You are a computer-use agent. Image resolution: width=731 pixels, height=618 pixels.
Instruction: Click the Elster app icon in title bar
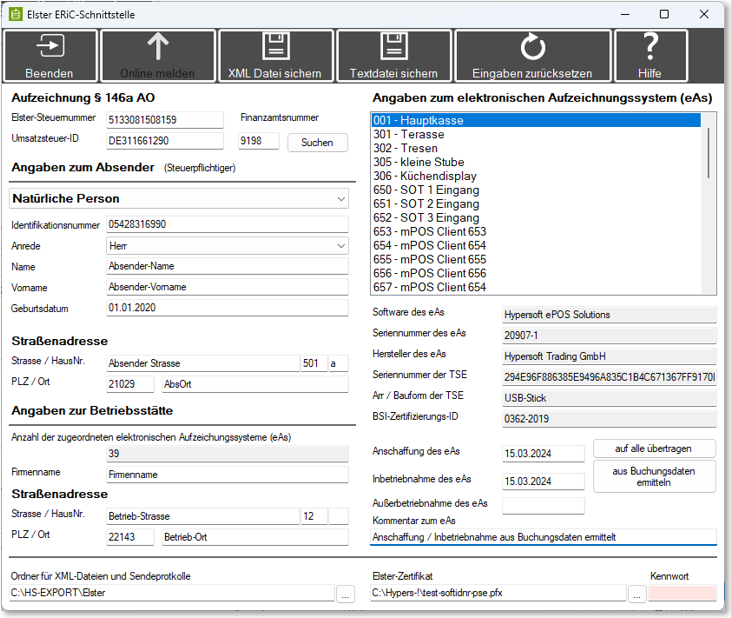[x=16, y=15]
